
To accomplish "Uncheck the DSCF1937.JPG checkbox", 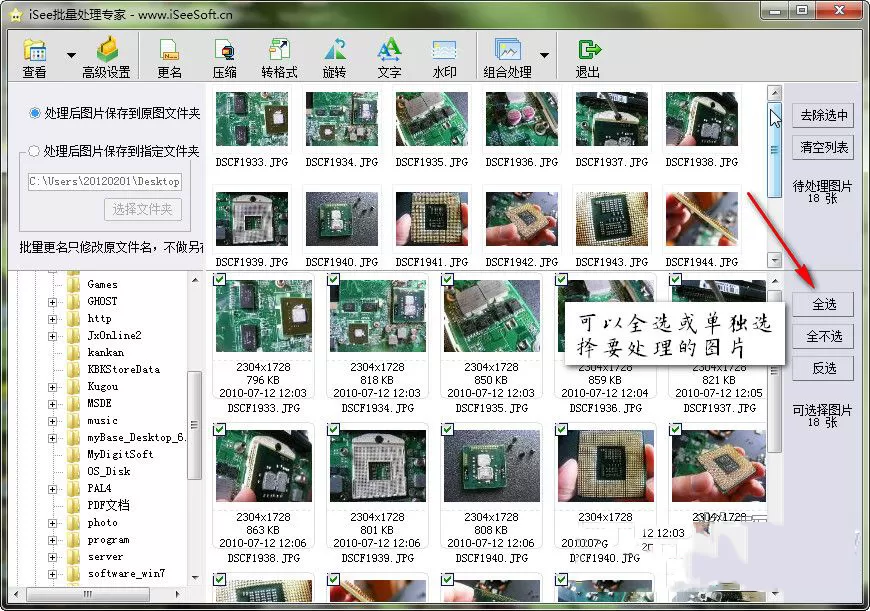I will click(x=675, y=279).
